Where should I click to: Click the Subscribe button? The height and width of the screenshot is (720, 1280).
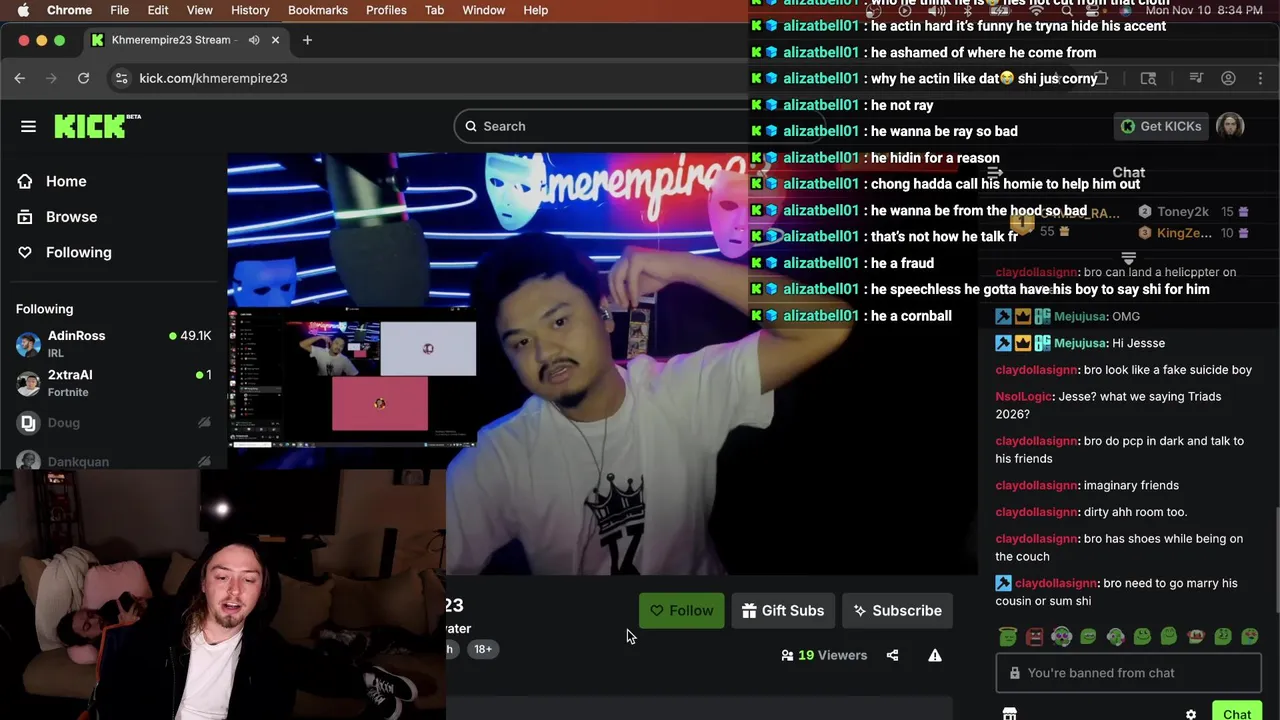click(897, 610)
